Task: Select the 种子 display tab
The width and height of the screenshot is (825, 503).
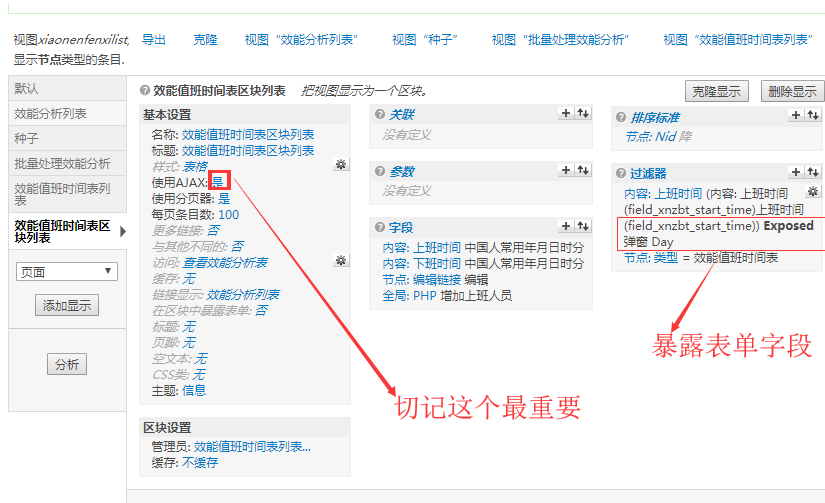Action: coord(28,138)
